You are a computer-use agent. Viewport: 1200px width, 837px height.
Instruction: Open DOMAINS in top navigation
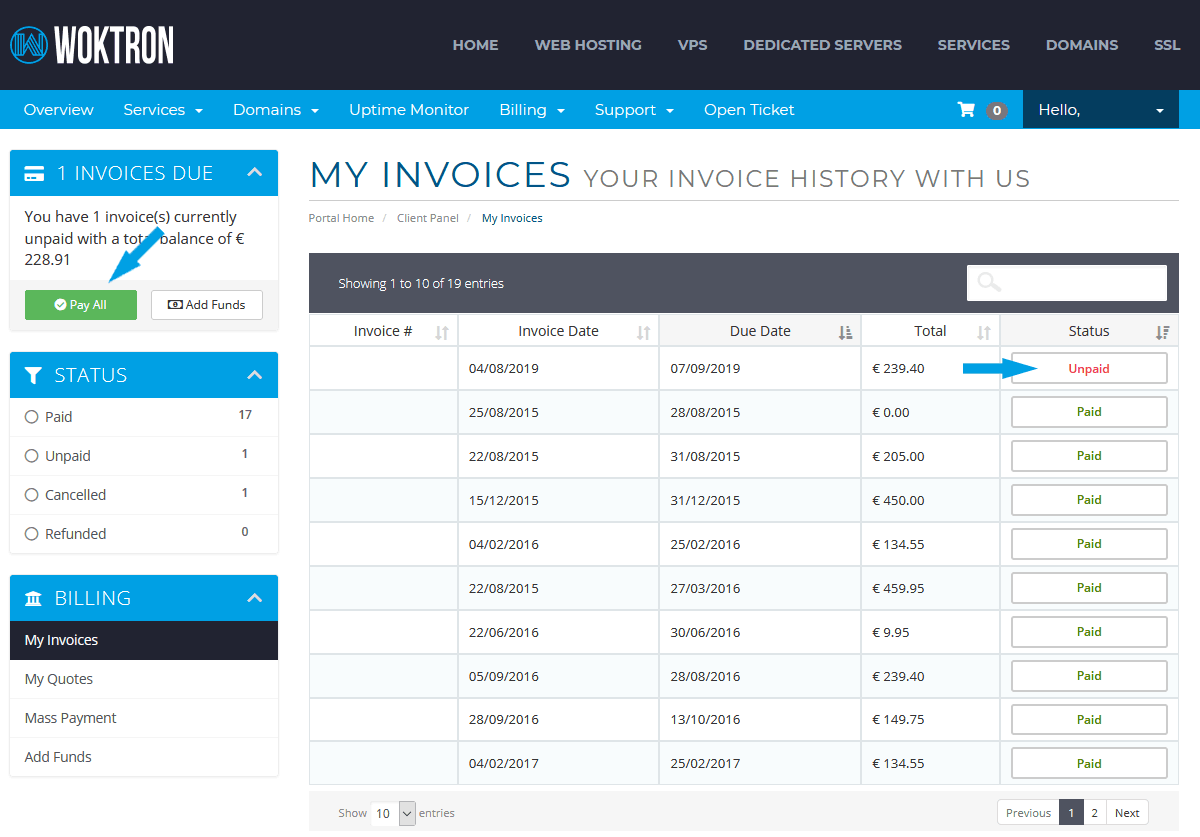(x=1082, y=45)
